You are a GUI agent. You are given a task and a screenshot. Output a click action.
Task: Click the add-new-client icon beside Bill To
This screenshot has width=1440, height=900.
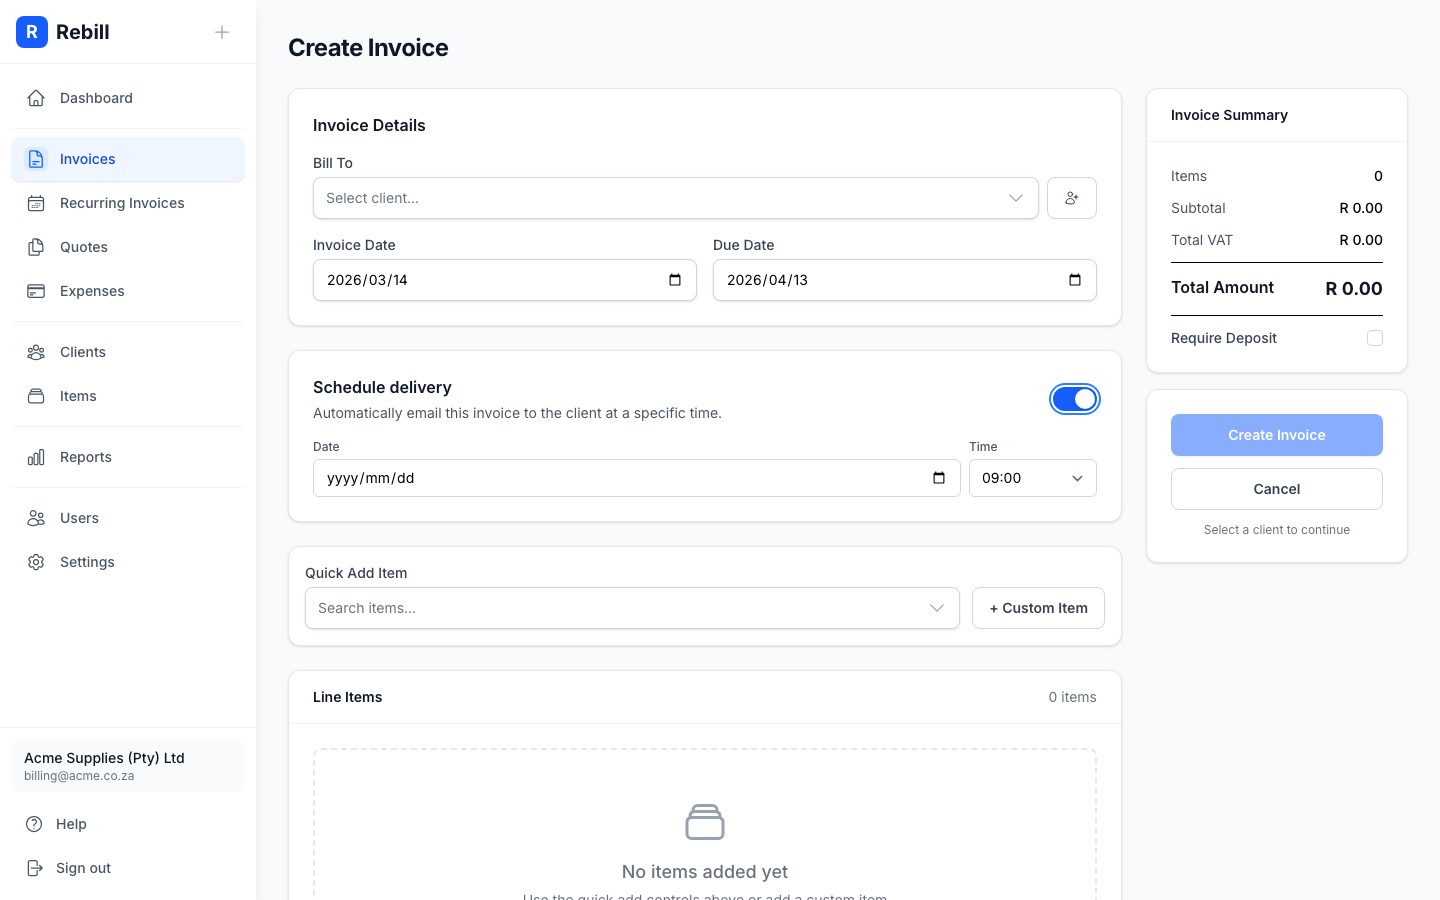click(1072, 198)
